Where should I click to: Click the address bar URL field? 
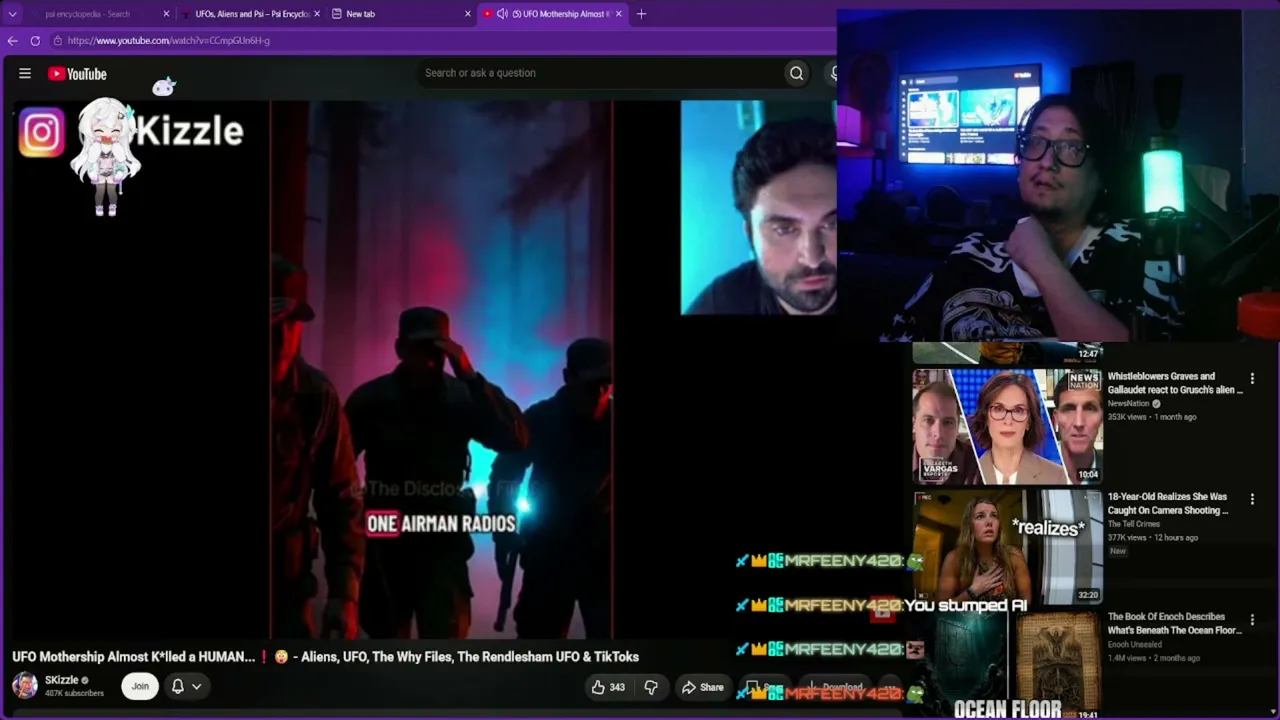(x=440, y=41)
